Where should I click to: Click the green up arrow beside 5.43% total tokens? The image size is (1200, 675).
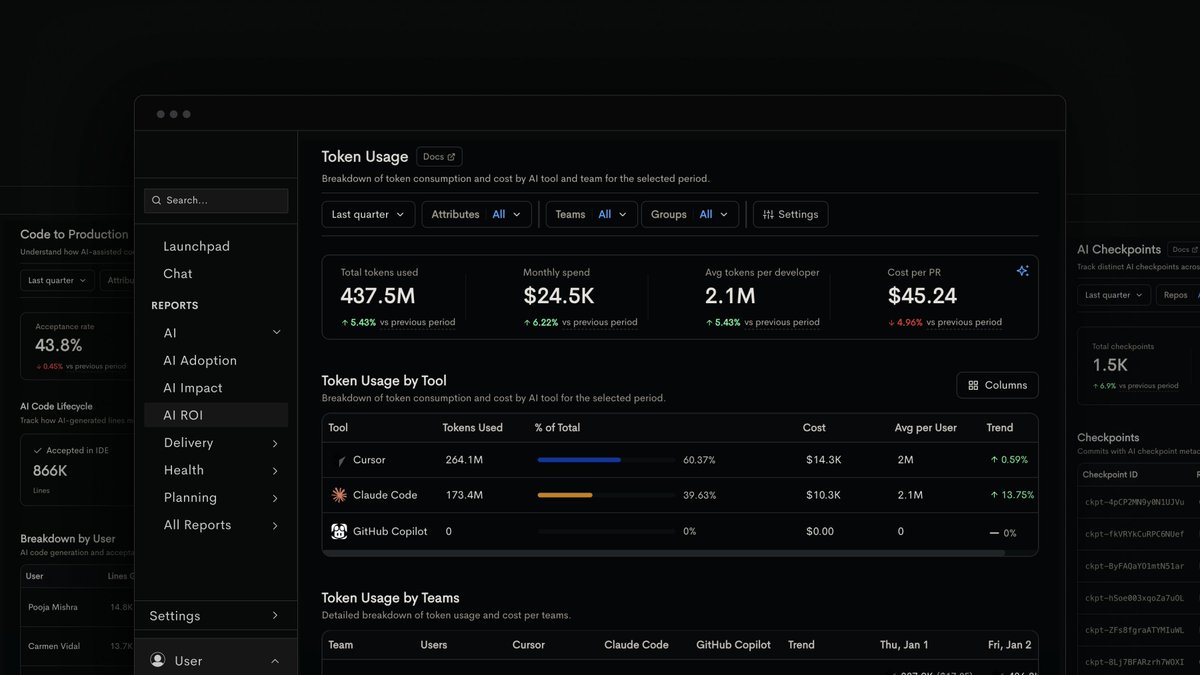[344, 322]
